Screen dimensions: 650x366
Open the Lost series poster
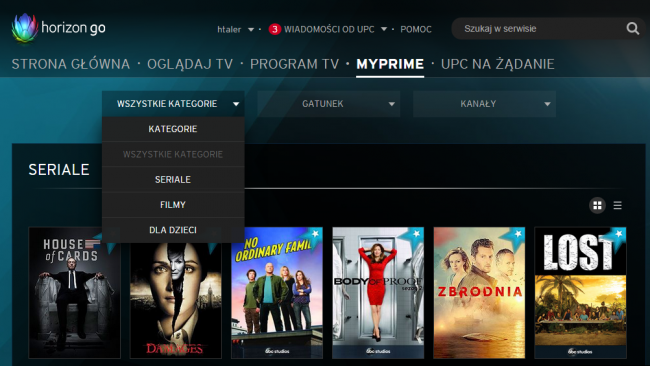coord(580,293)
